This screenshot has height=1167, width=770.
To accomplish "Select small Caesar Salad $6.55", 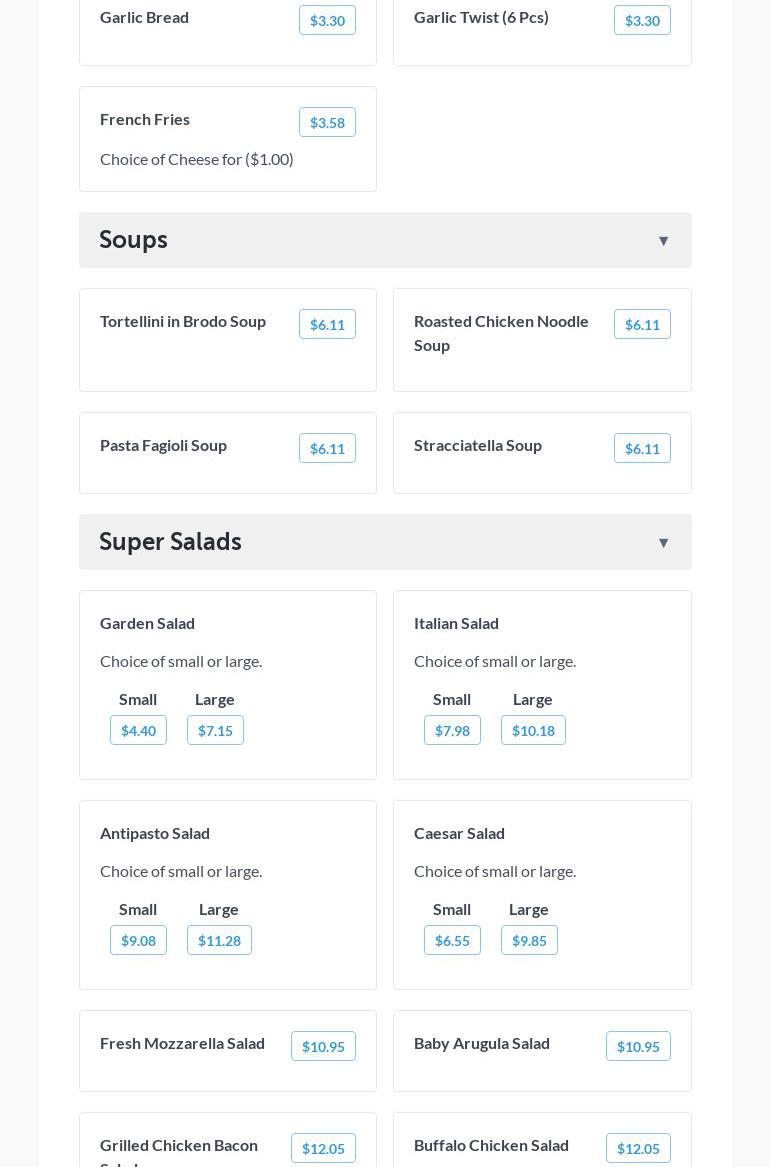I will [x=452, y=940].
